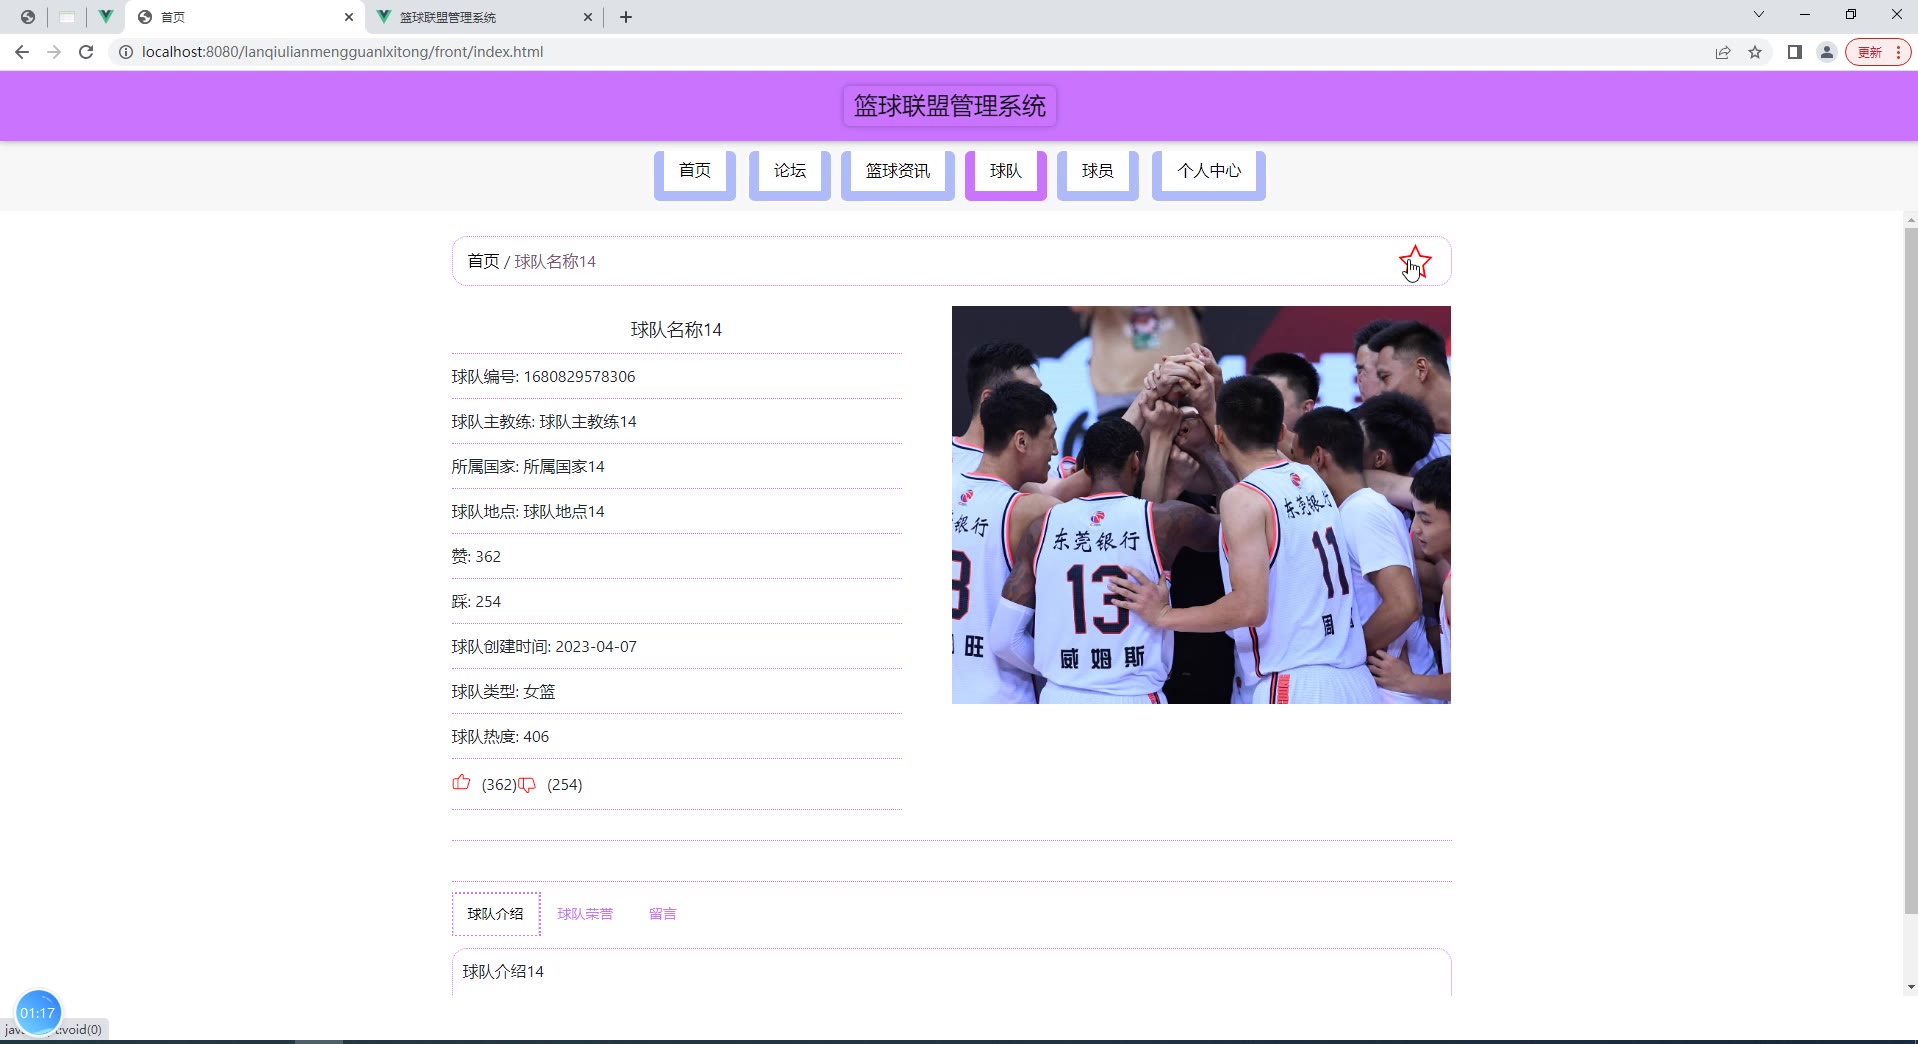Switch to the pinned green V tab
The image size is (1918, 1044).
click(x=105, y=17)
